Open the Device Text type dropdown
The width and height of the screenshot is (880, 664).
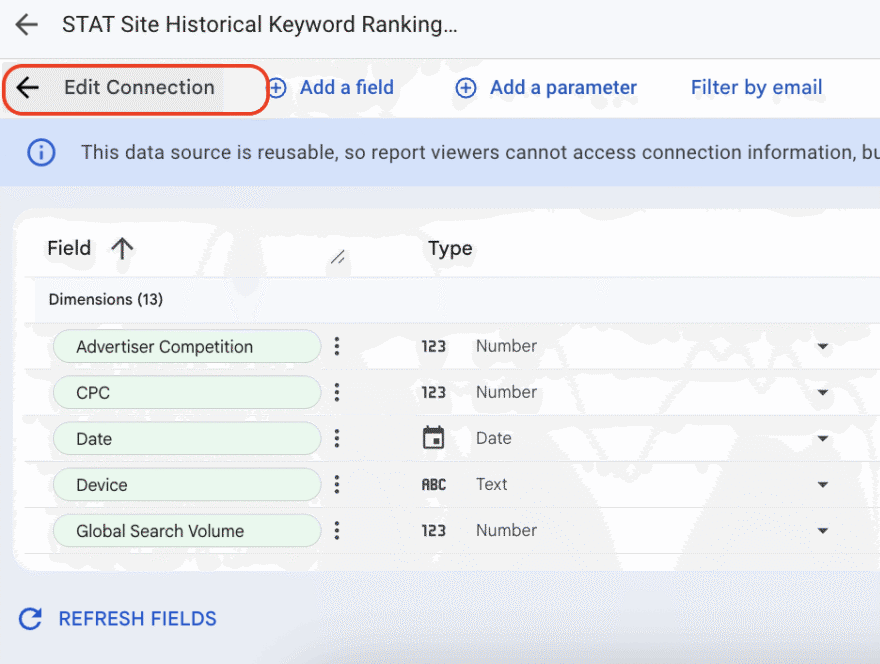point(822,485)
